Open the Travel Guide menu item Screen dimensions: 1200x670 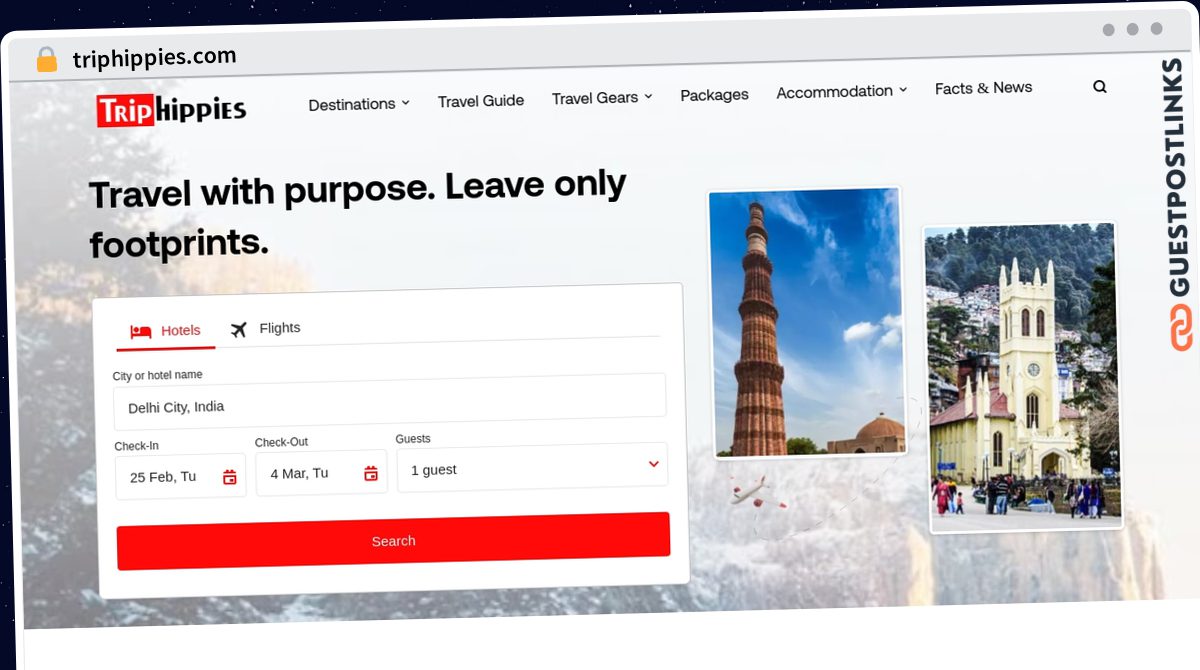click(x=481, y=100)
